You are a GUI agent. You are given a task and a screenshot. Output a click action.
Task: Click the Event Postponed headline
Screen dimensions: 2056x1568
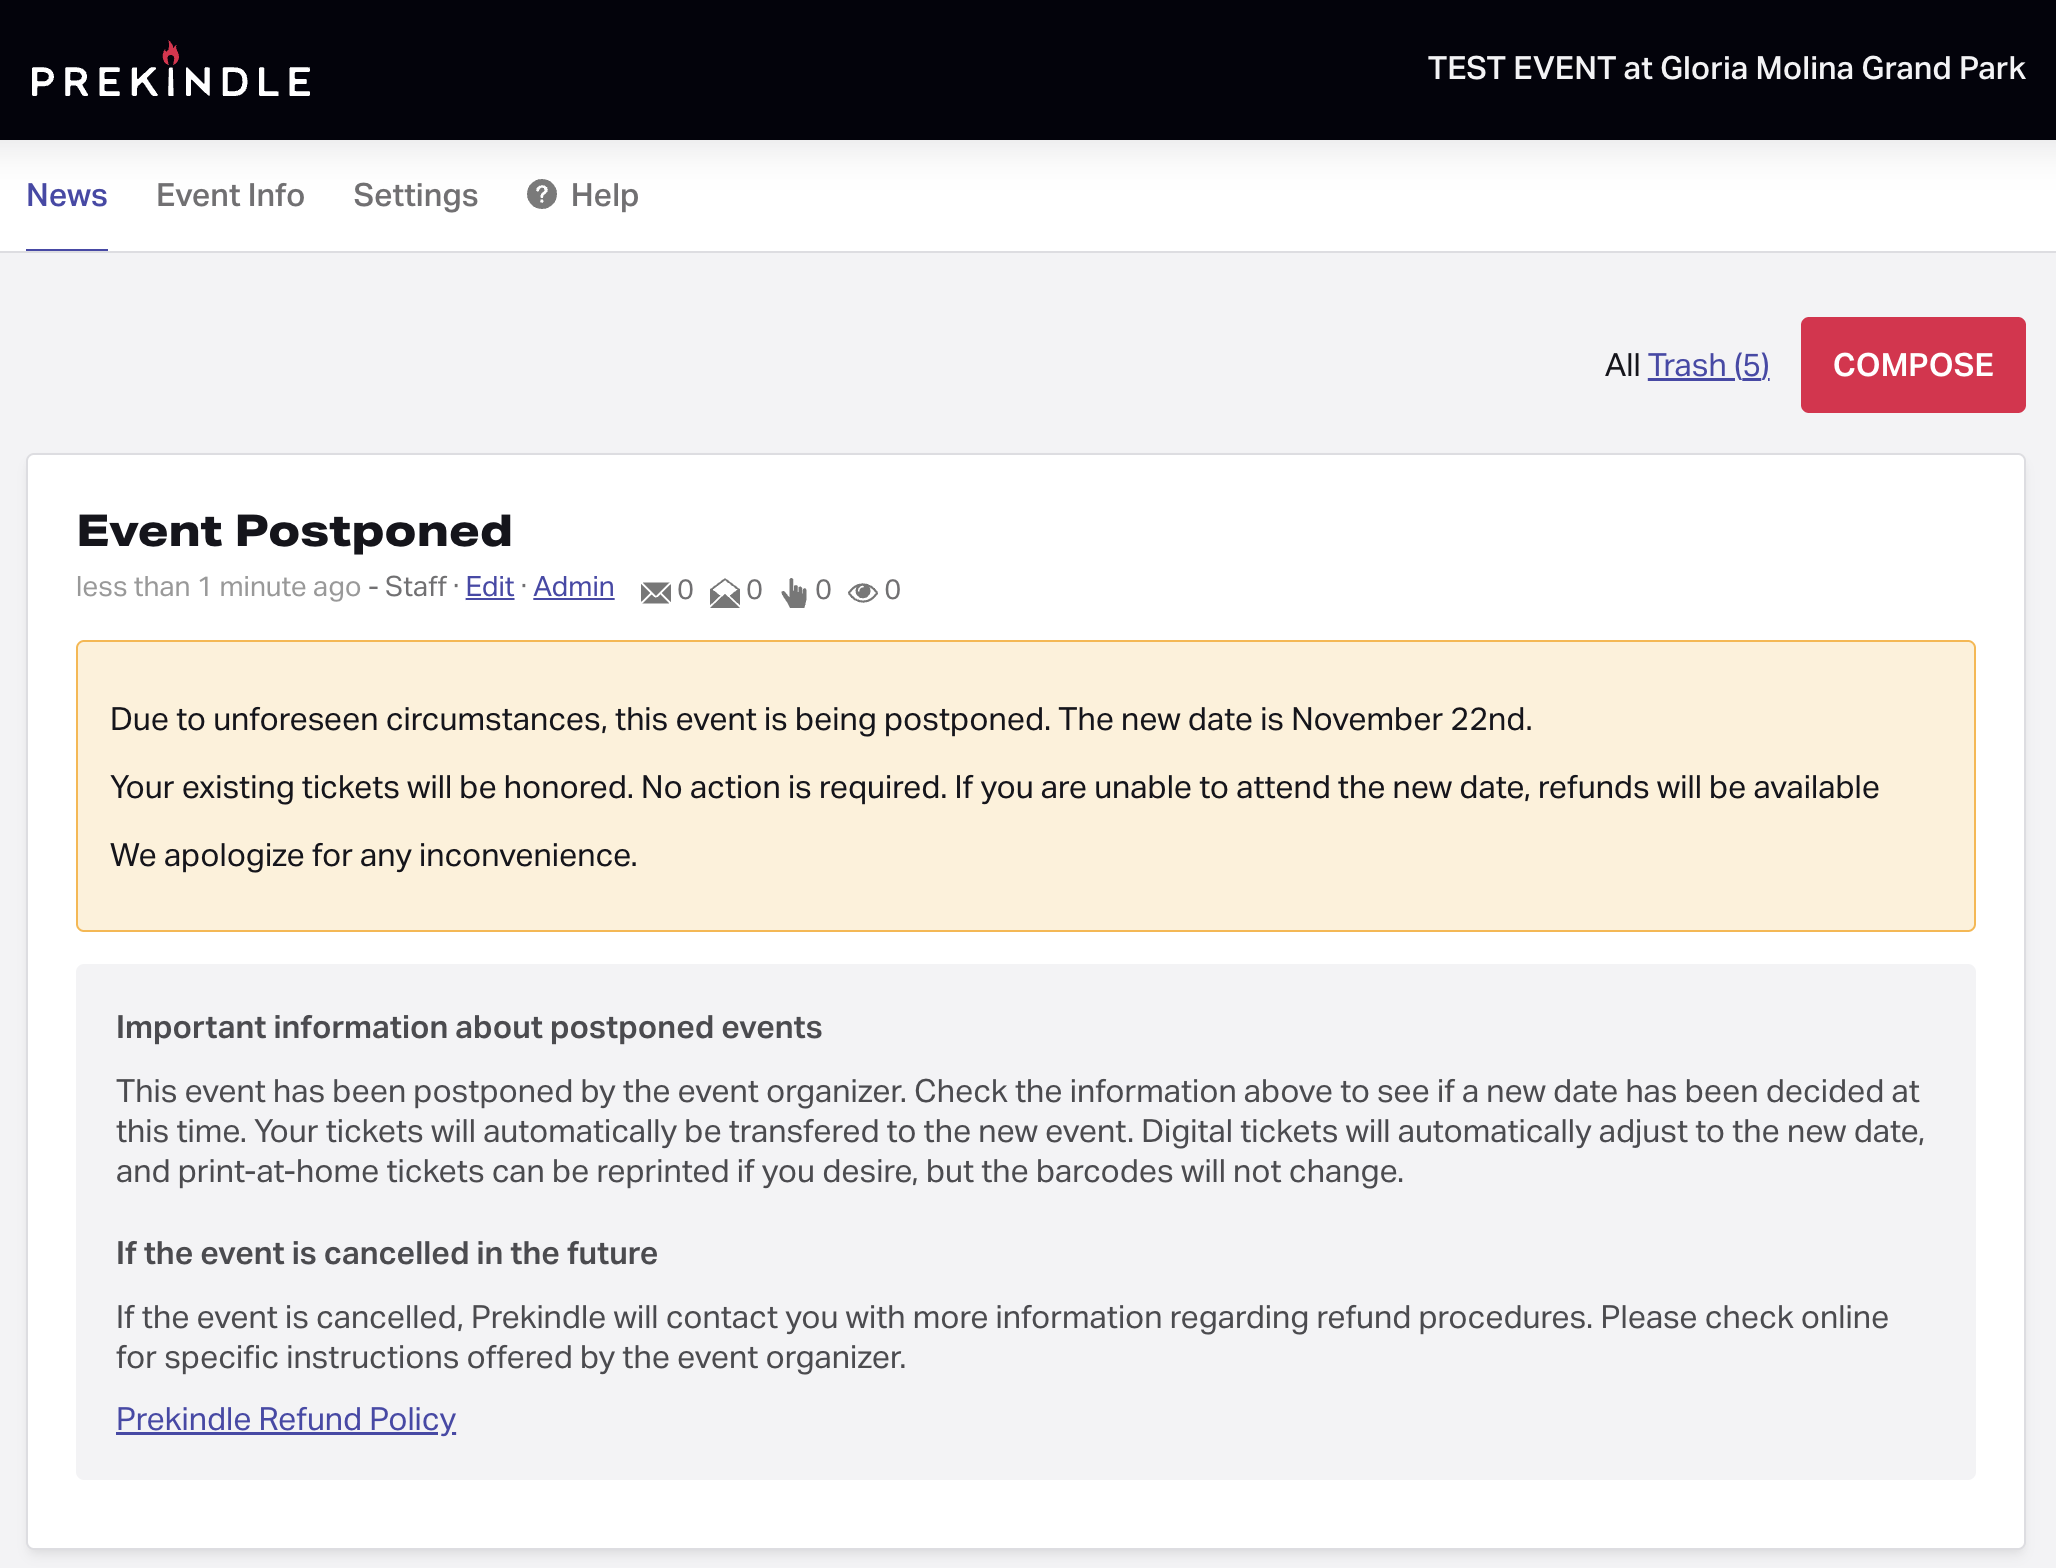pos(295,531)
